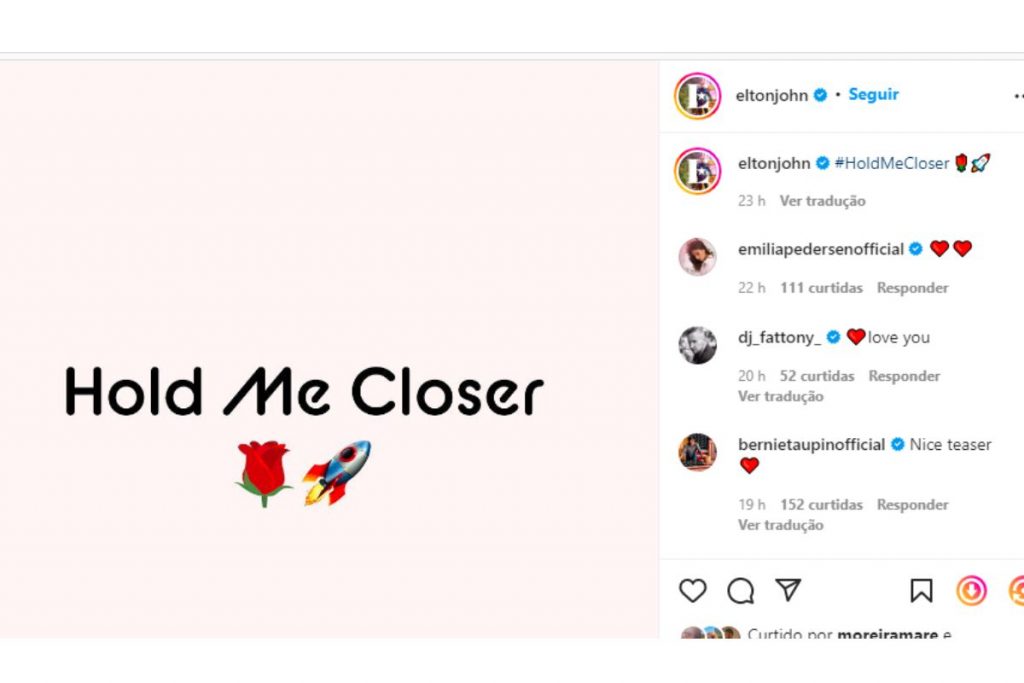
Task: Open dj_fattony_'s profile avatar
Action: 697,346
